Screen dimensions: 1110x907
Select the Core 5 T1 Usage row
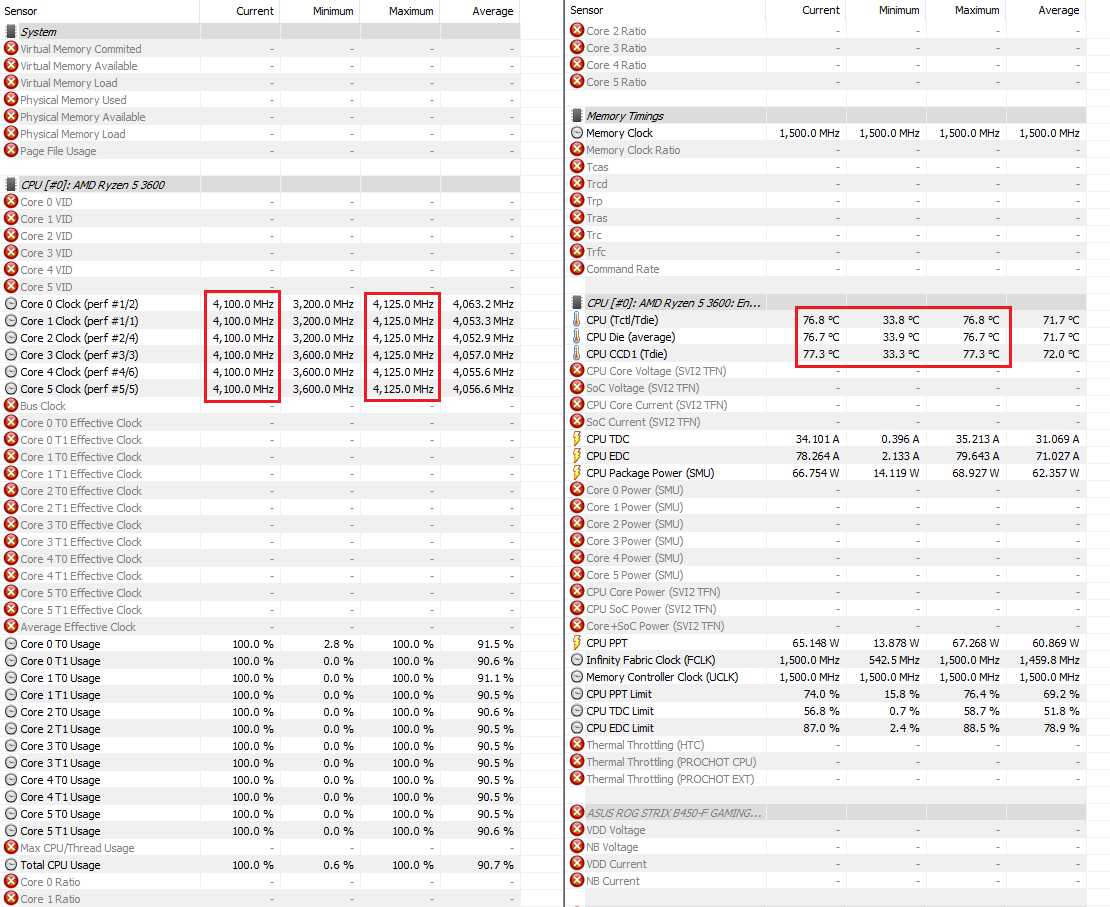click(60, 831)
